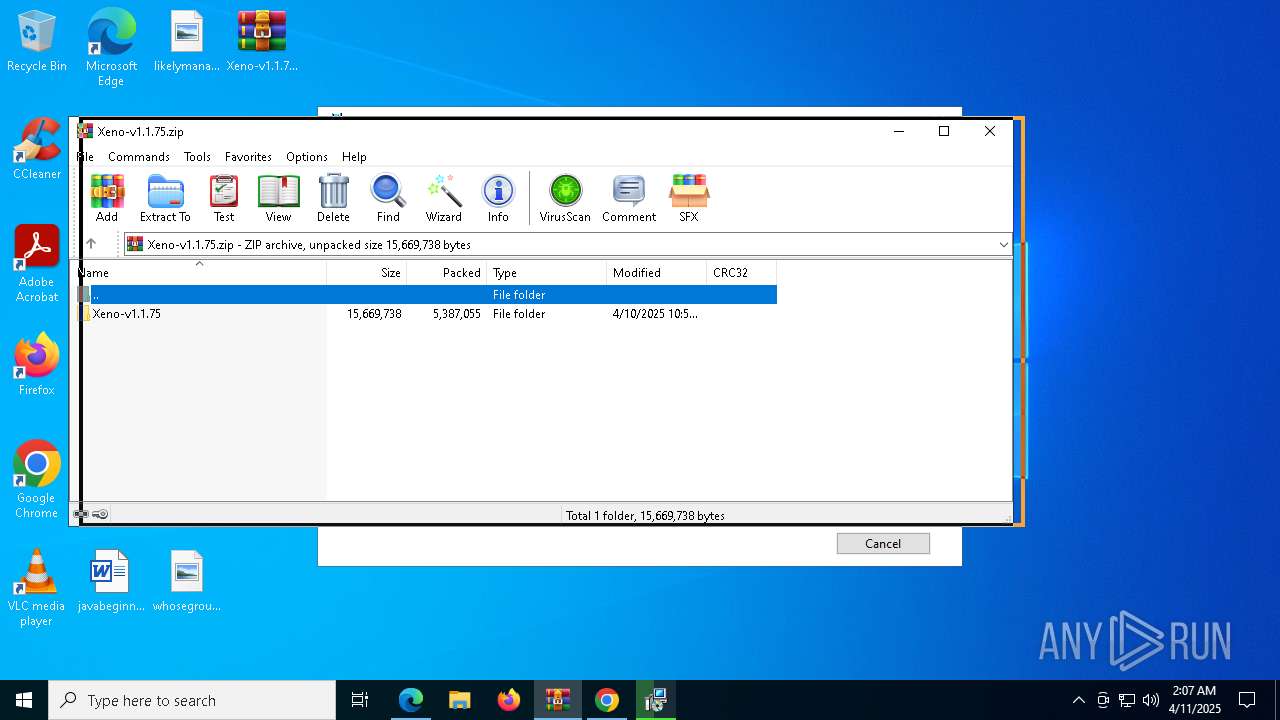The width and height of the screenshot is (1280, 720).
Task: Sort by Size column header
Action: coord(367,272)
